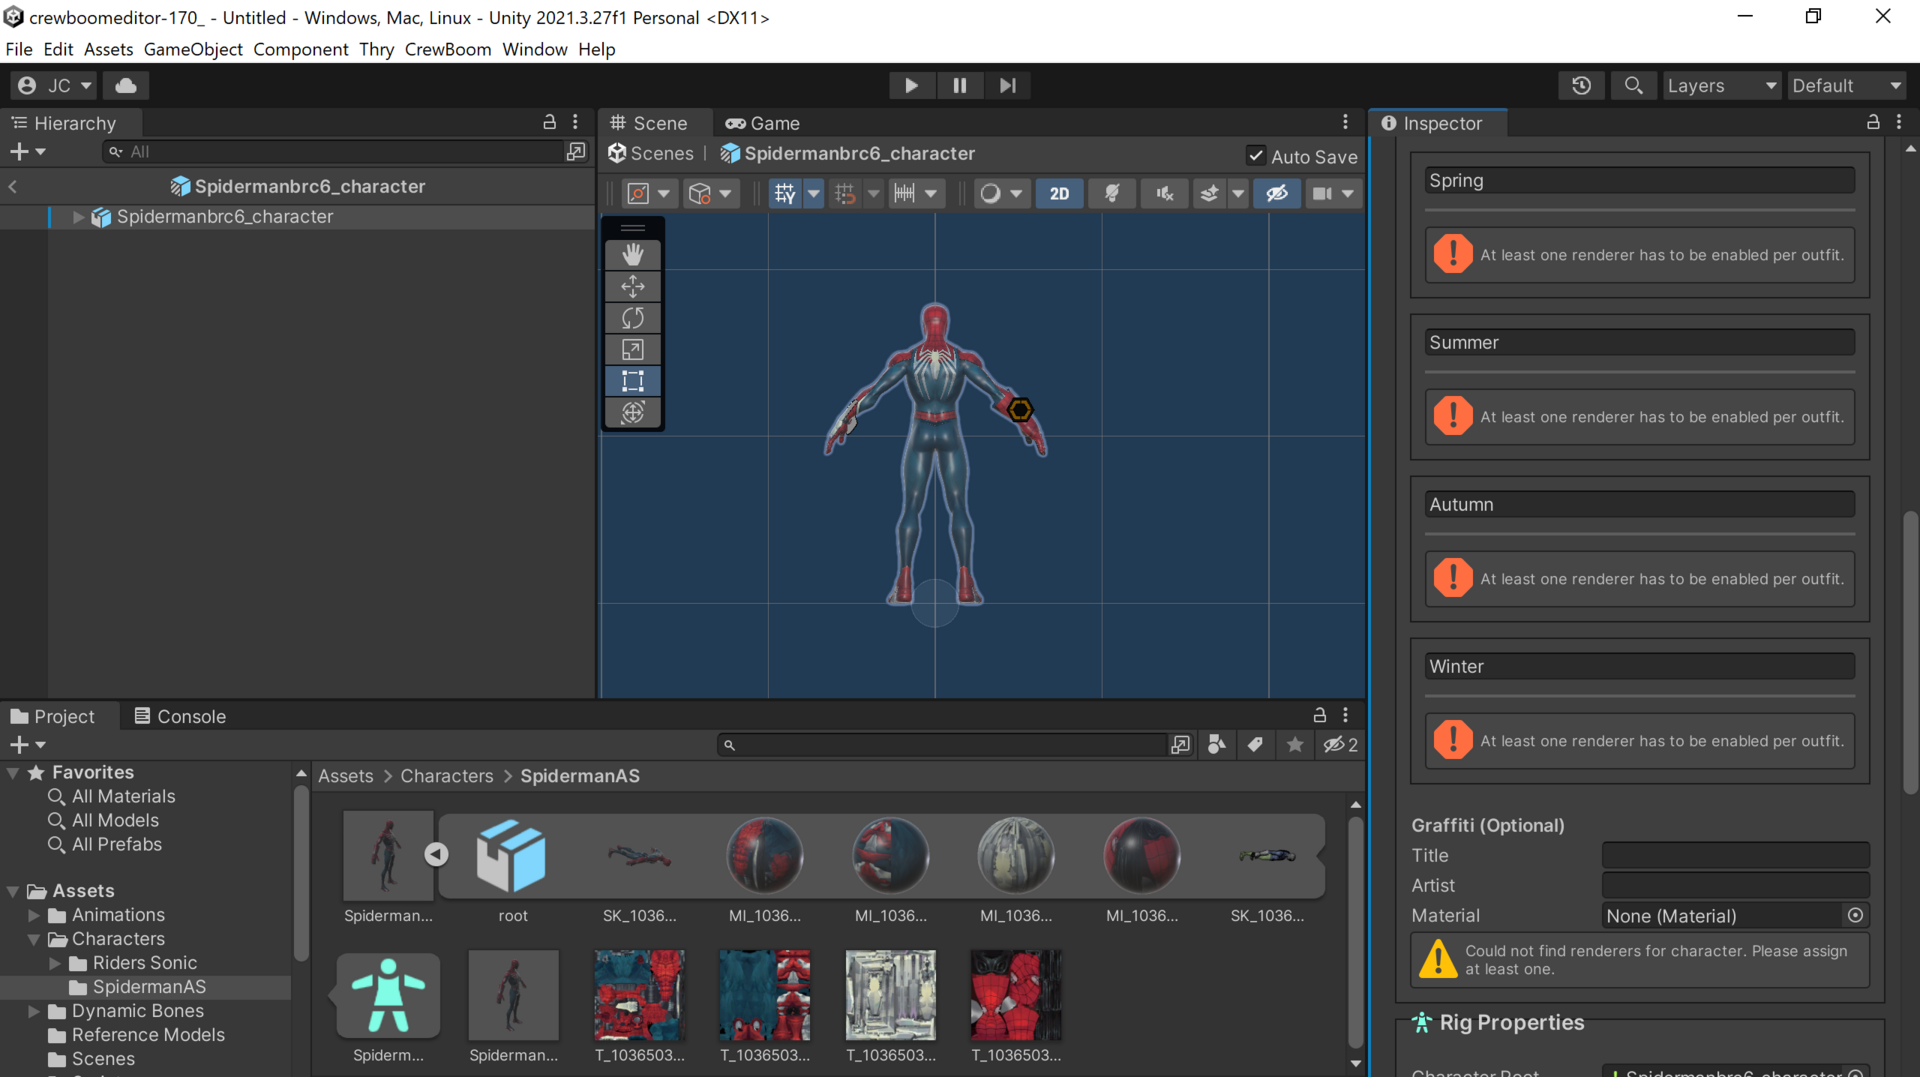This screenshot has width=1920, height=1077.
Task: Toggle scene effects icon
Action: pyautogui.click(x=1209, y=193)
